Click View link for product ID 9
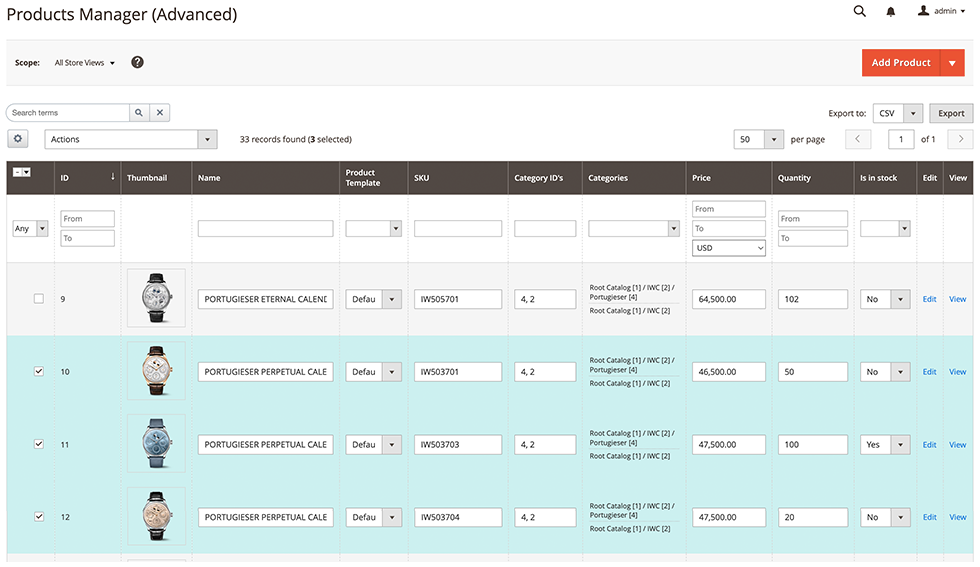 click(x=958, y=299)
